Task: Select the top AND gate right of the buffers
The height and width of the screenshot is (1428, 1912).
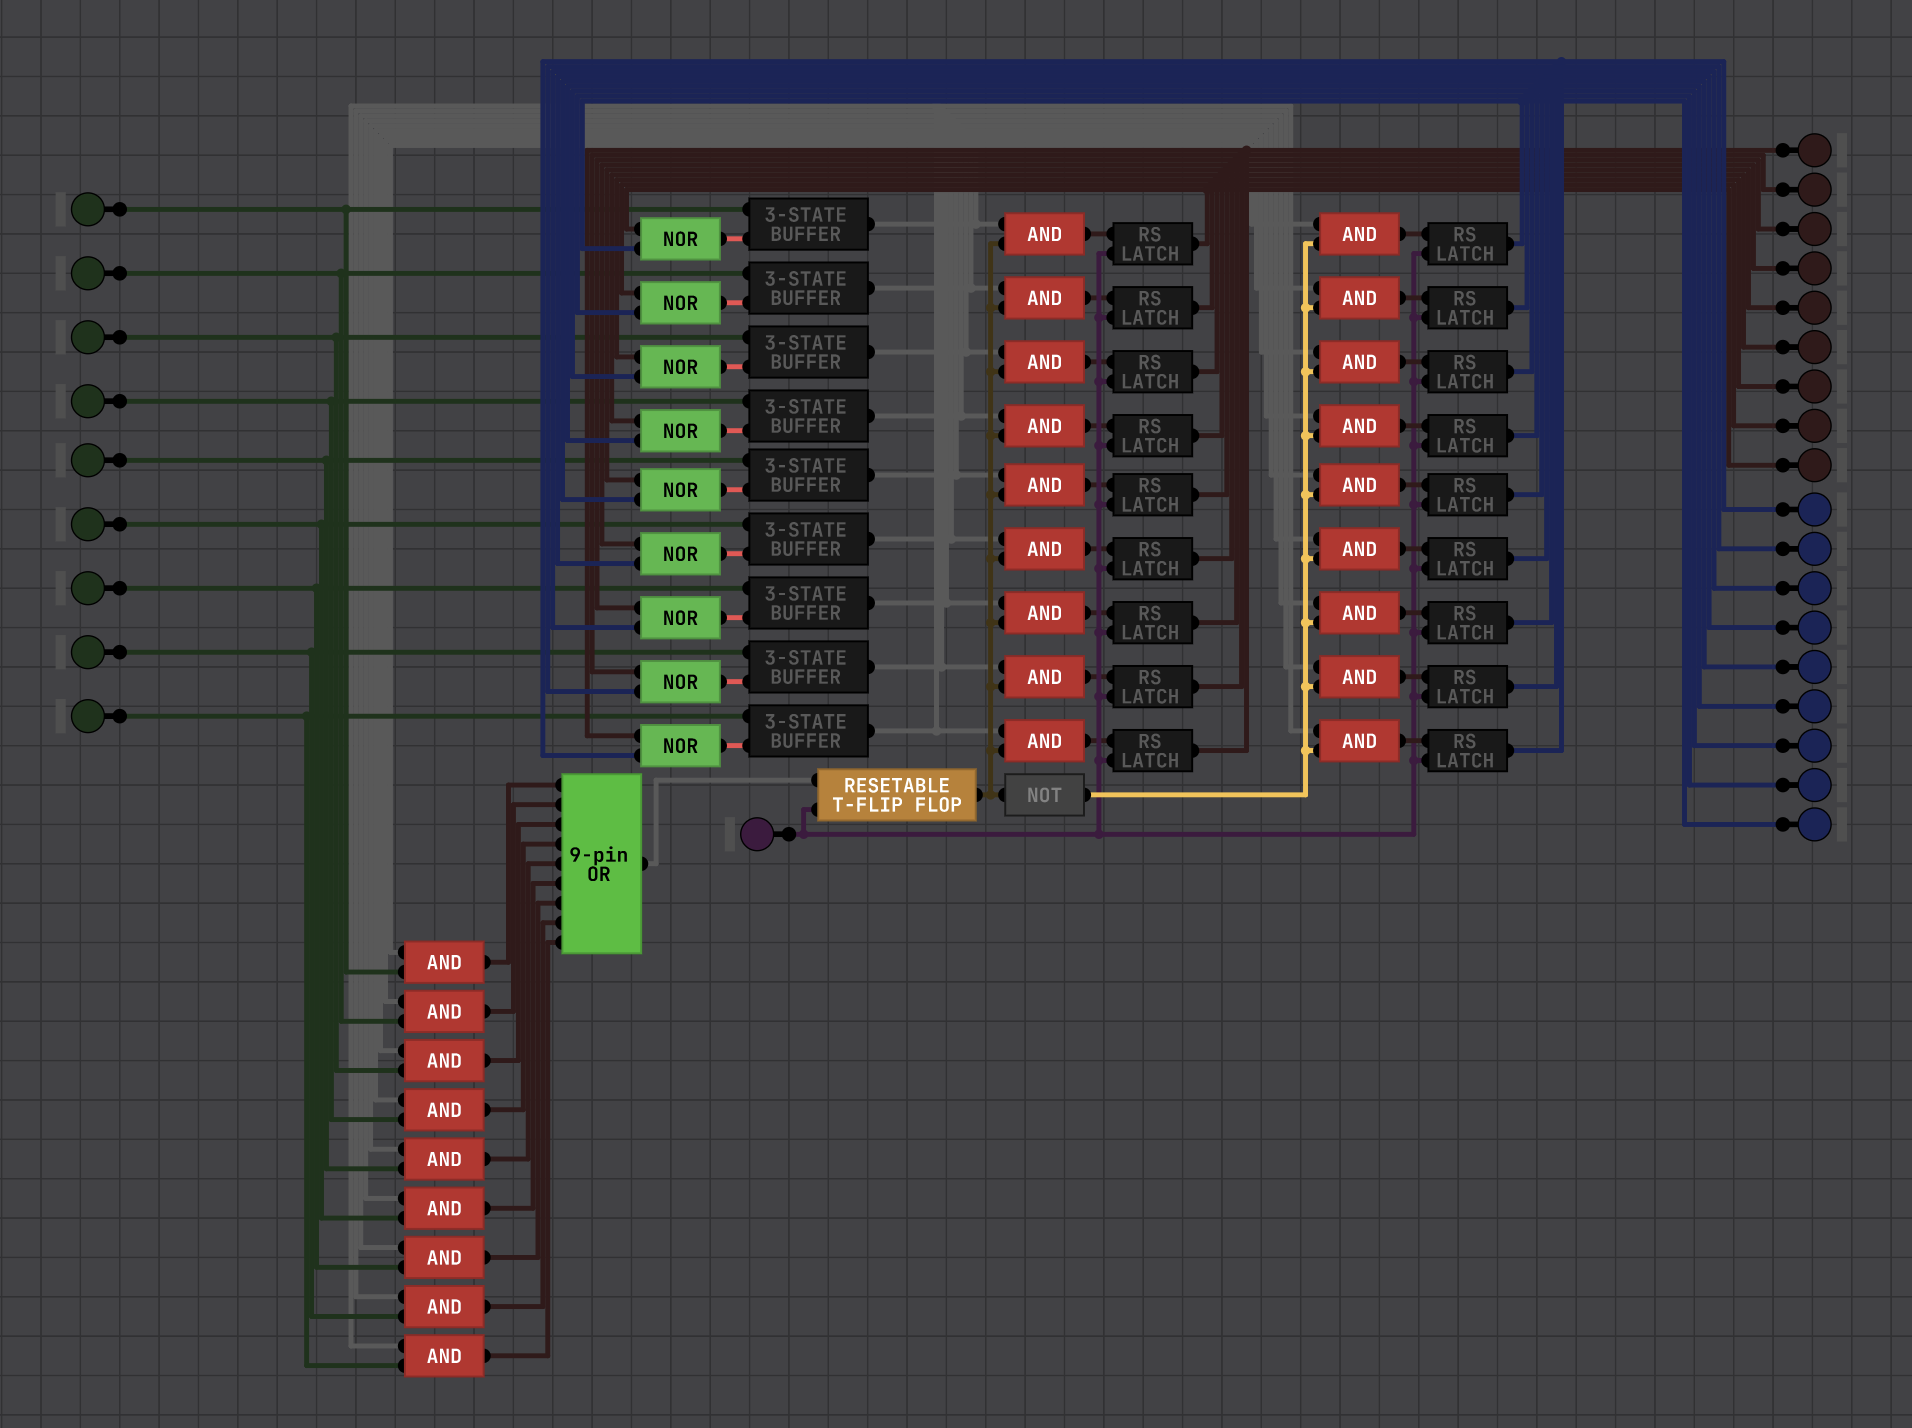Action: click(1044, 234)
